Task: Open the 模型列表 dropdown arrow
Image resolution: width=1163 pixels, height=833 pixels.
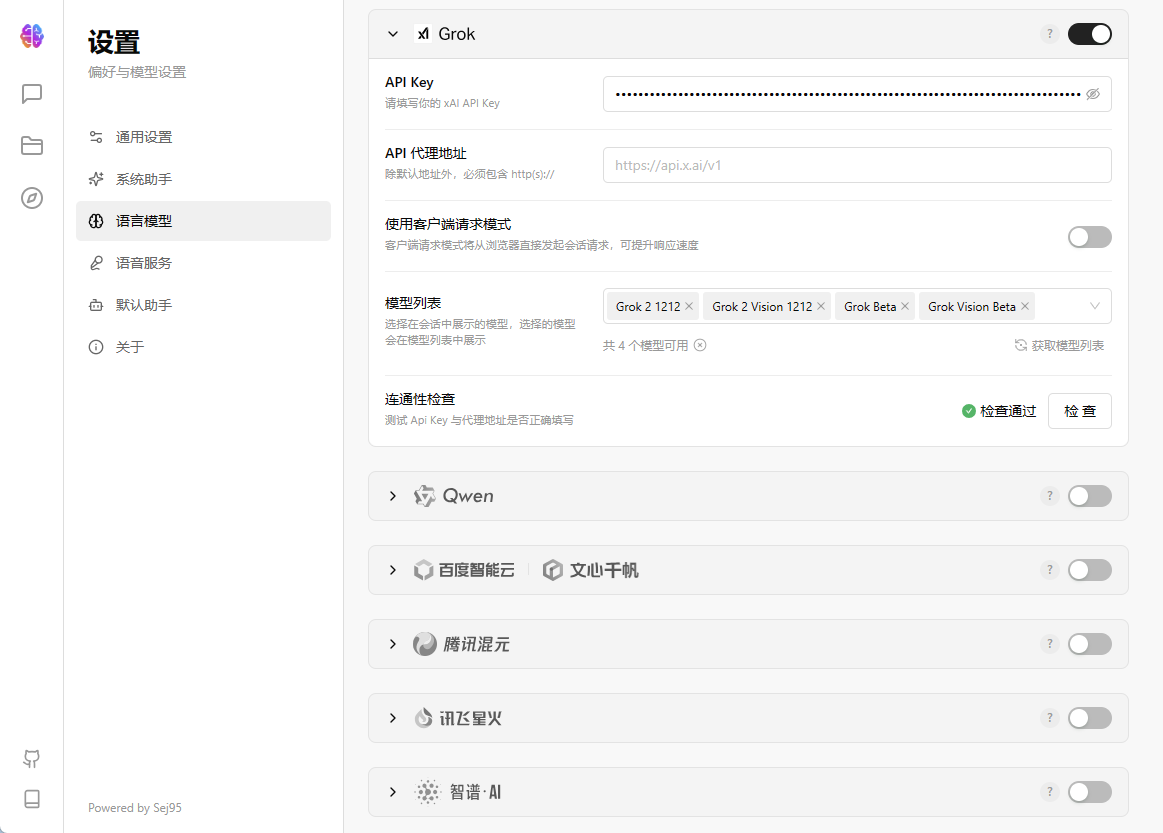Action: pyautogui.click(x=1095, y=306)
